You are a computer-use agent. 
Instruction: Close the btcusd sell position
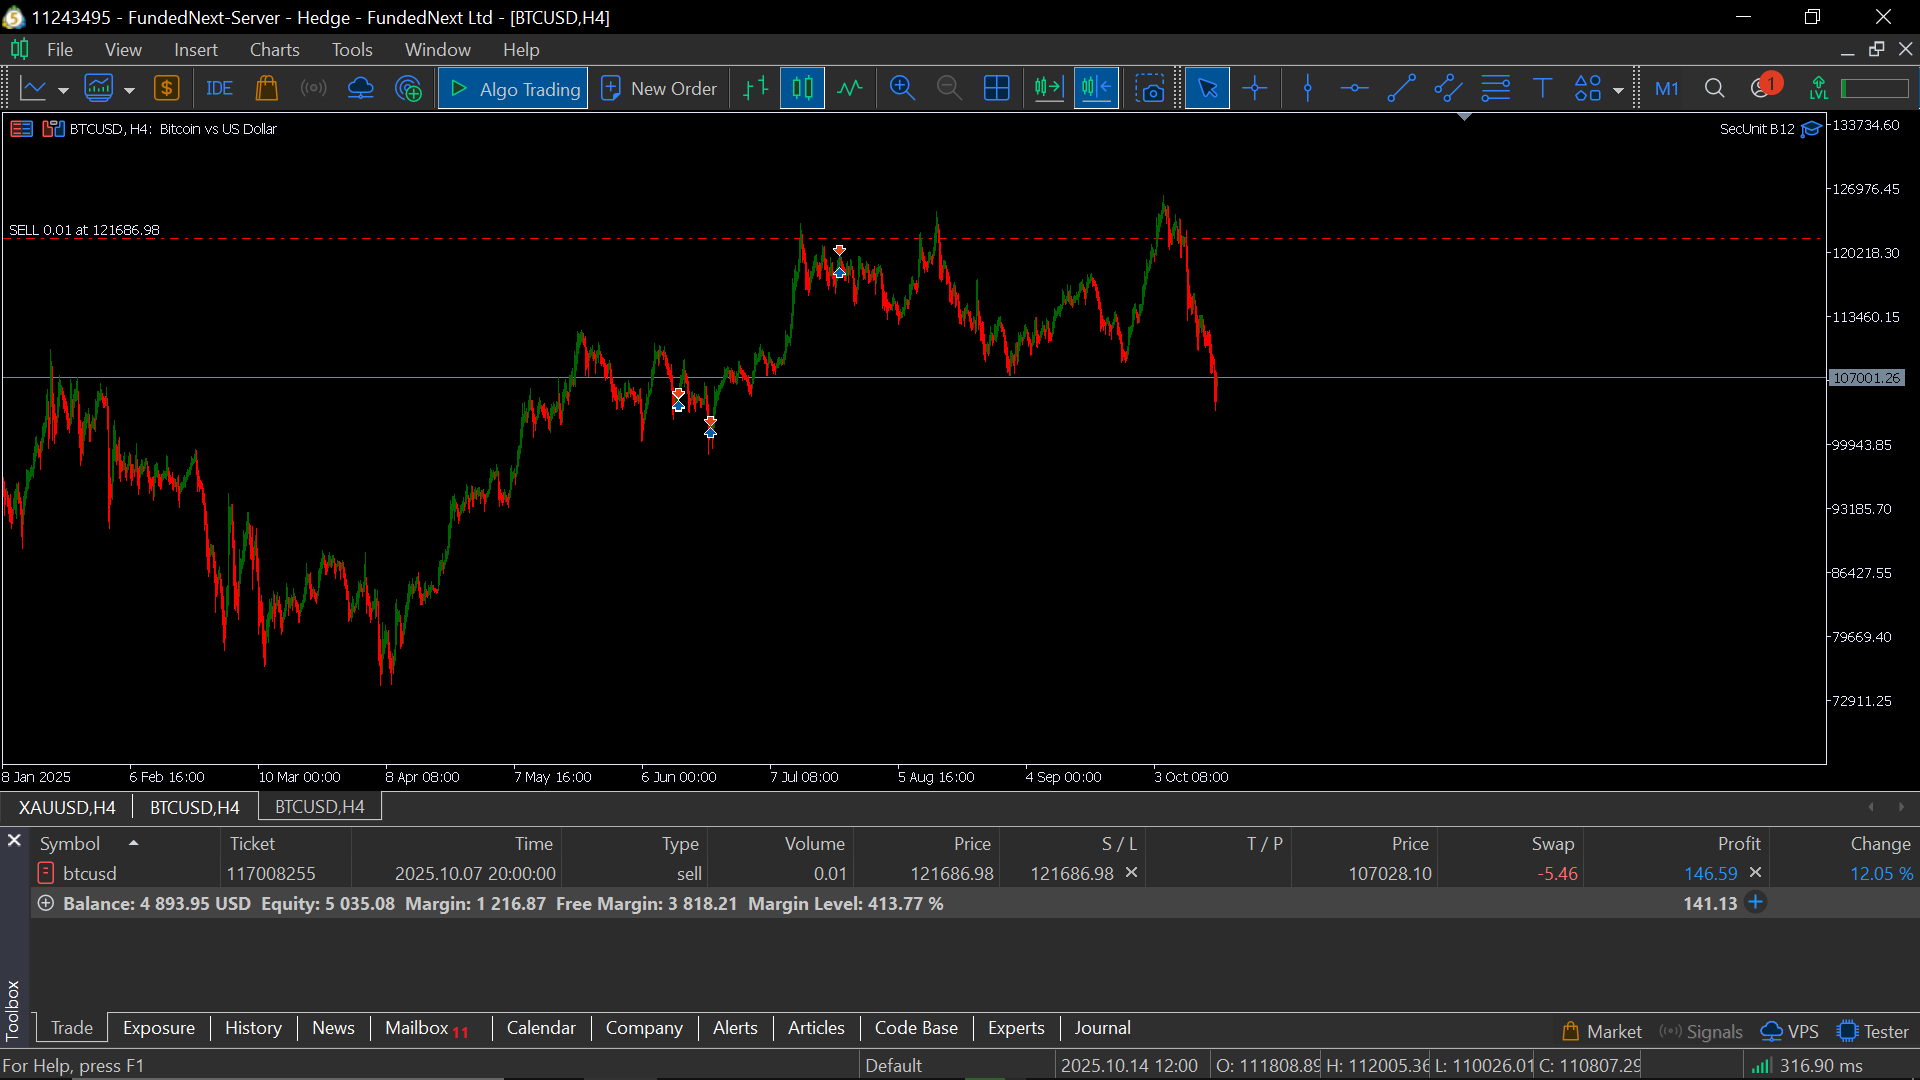1755,873
